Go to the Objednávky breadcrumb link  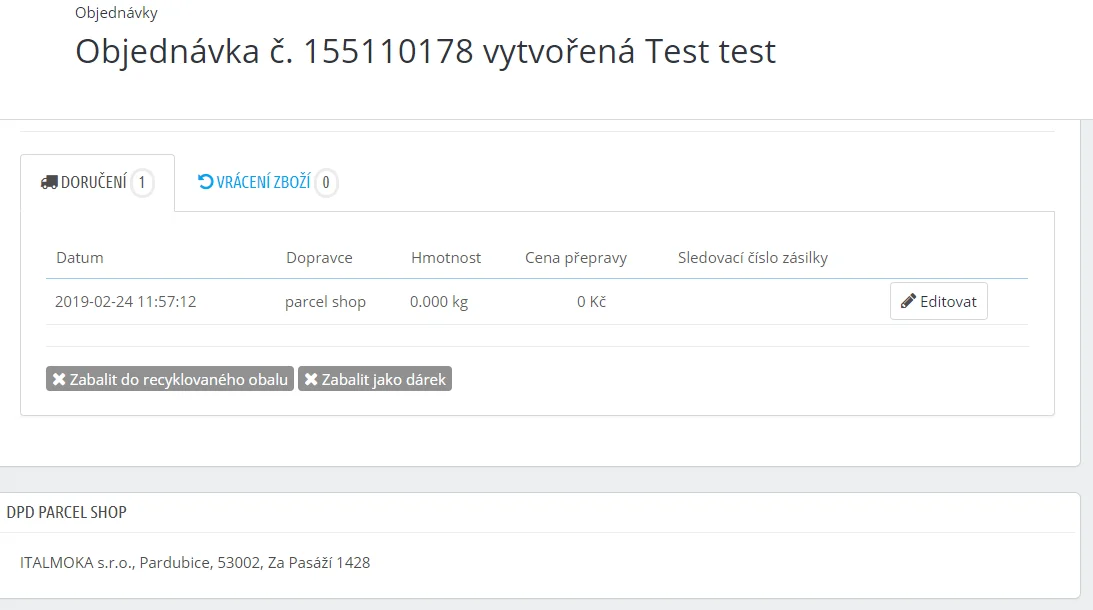[116, 13]
